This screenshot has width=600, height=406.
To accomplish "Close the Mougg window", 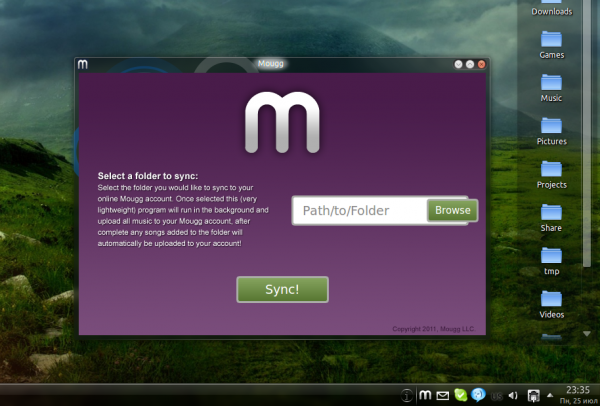I will point(481,64).
